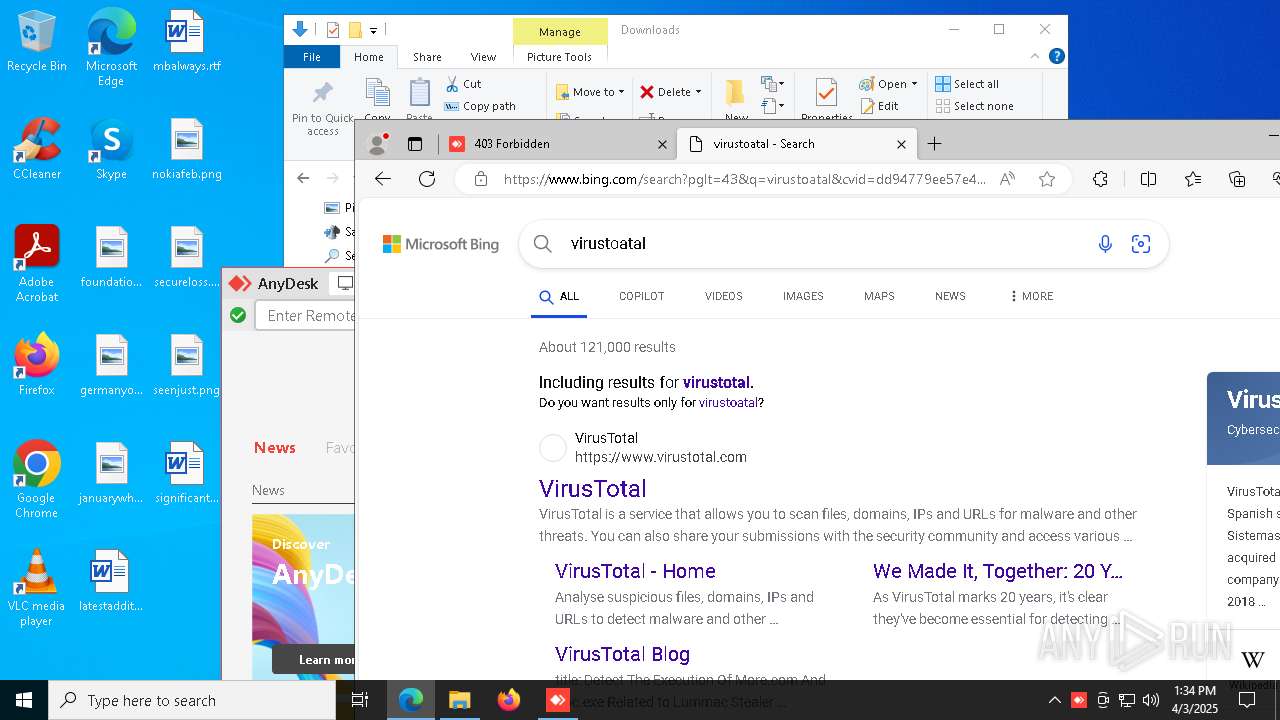Click the News tab in AnyDesk
This screenshot has width=1280, height=720.
click(x=275, y=448)
